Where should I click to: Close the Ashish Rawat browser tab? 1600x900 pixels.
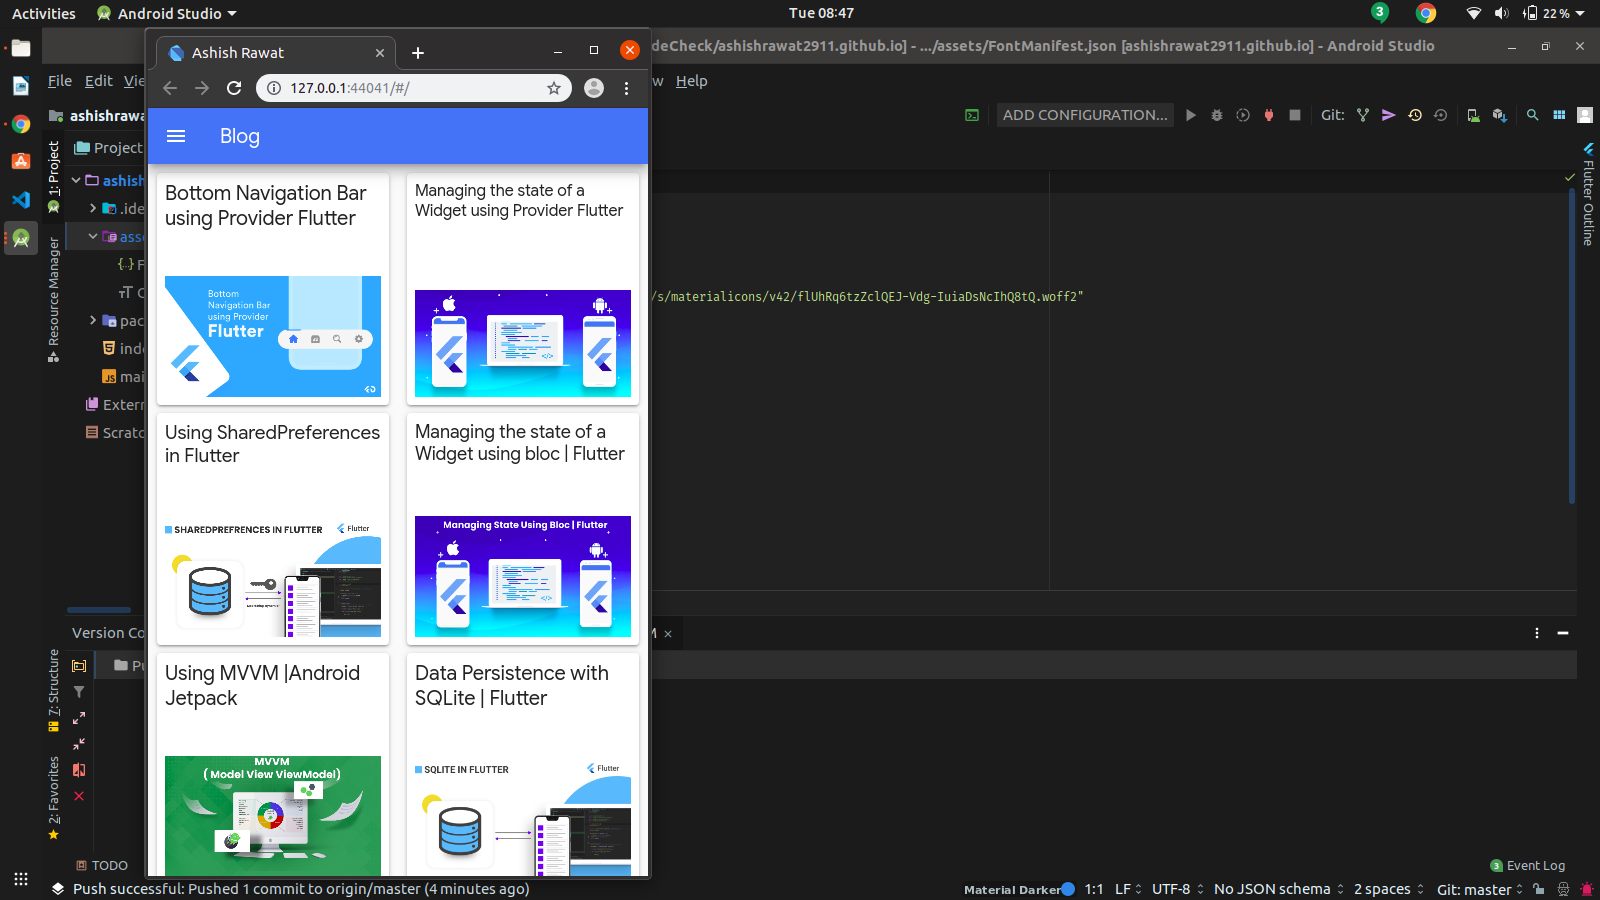pyautogui.click(x=380, y=53)
